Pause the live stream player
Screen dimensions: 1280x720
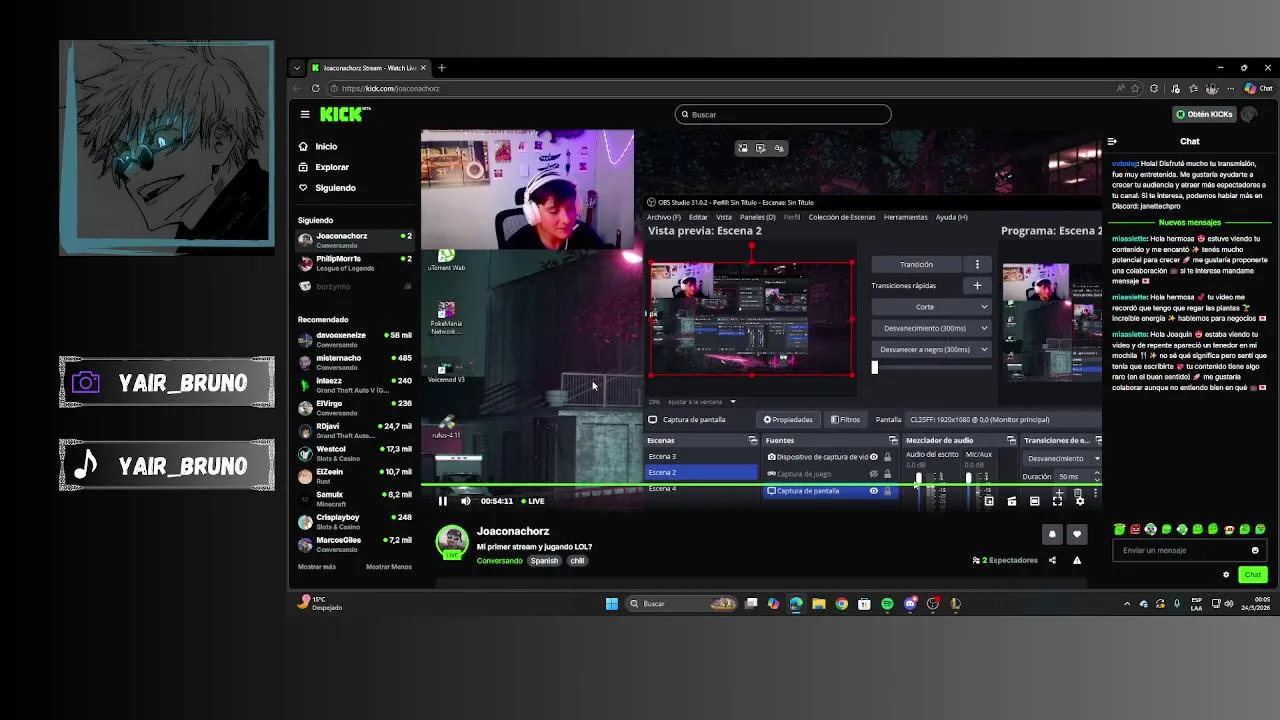(443, 501)
